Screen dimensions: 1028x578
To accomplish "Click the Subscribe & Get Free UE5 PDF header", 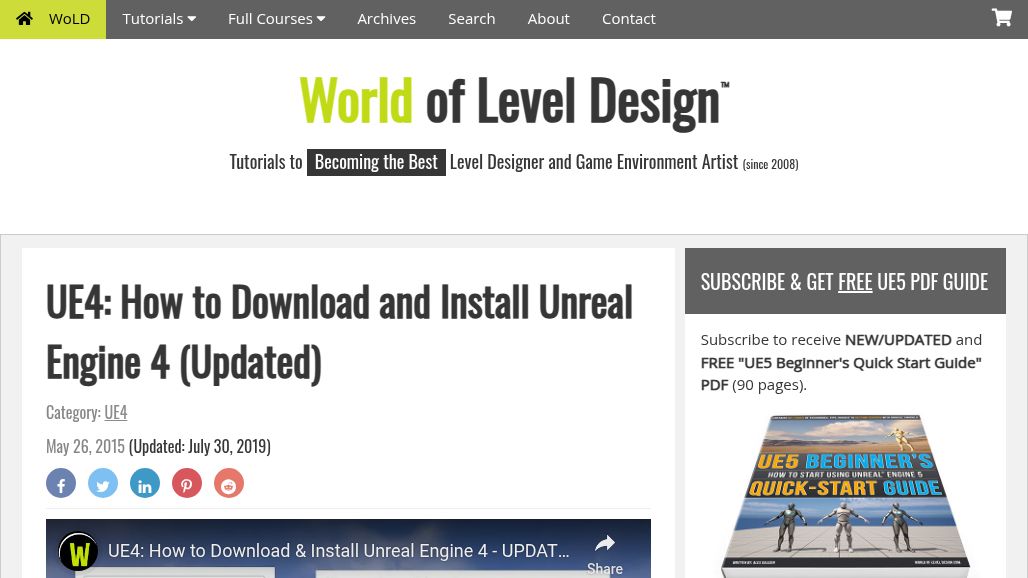I will (844, 282).
